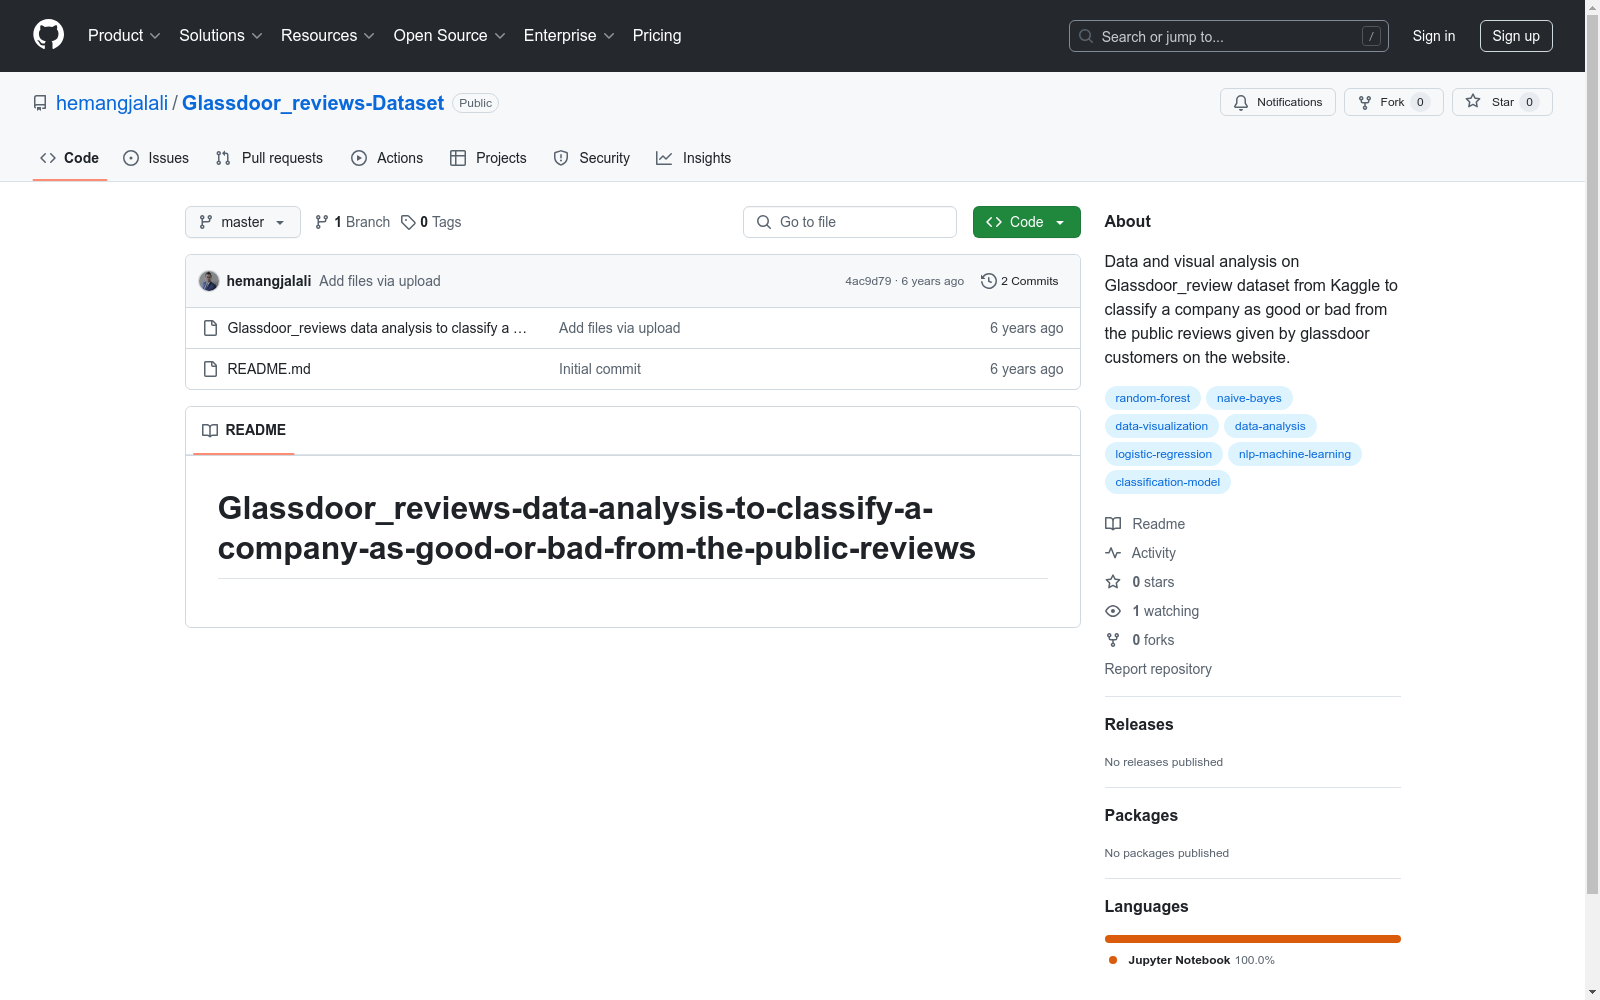Switch to the Insights tab
Image resolution: width=1600 pixels, height=1000 pixels.
coord(694,158)
